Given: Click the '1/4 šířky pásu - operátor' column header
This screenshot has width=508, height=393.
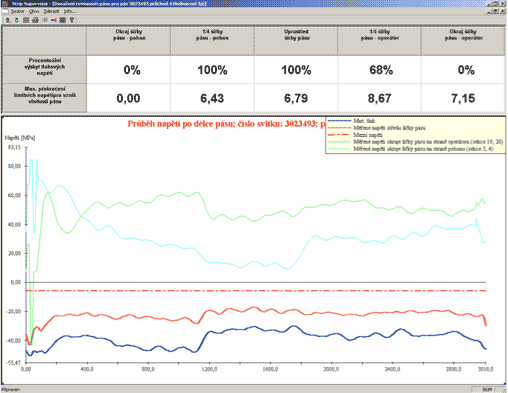Looking at the screenshot, I should [x=380, y=41].
